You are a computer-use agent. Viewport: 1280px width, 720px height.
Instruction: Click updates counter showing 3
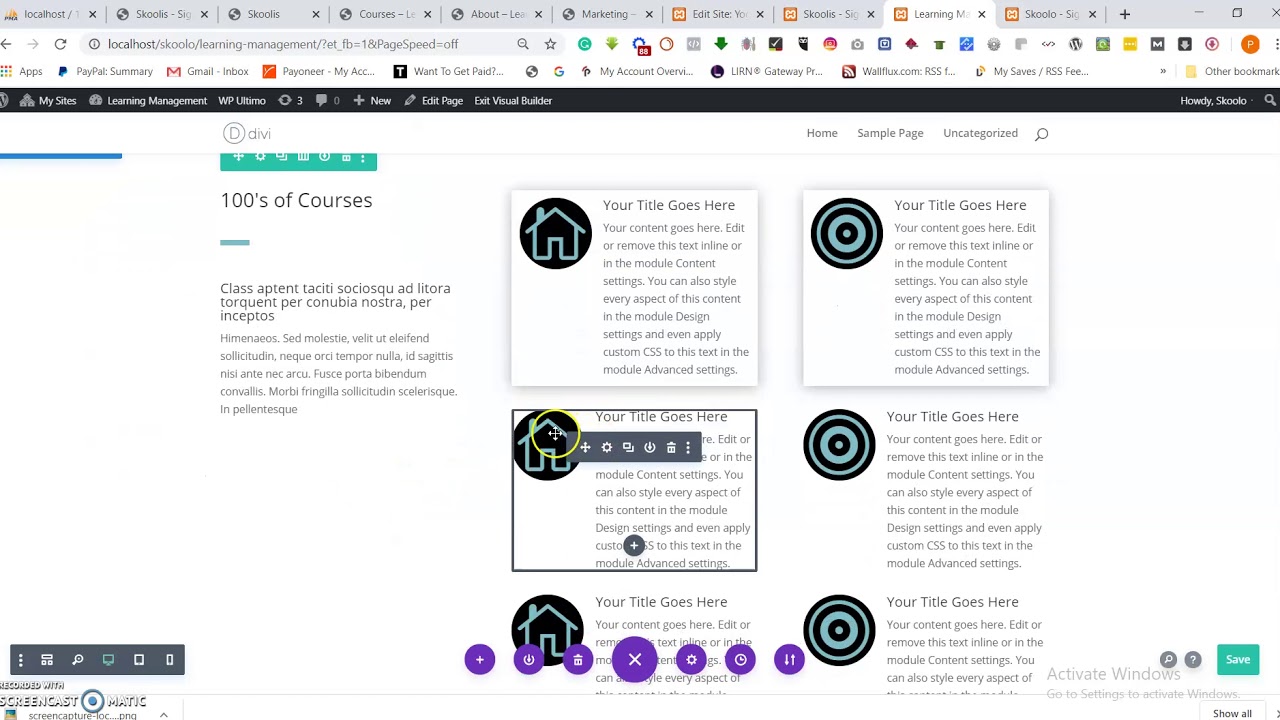(290, 101)
